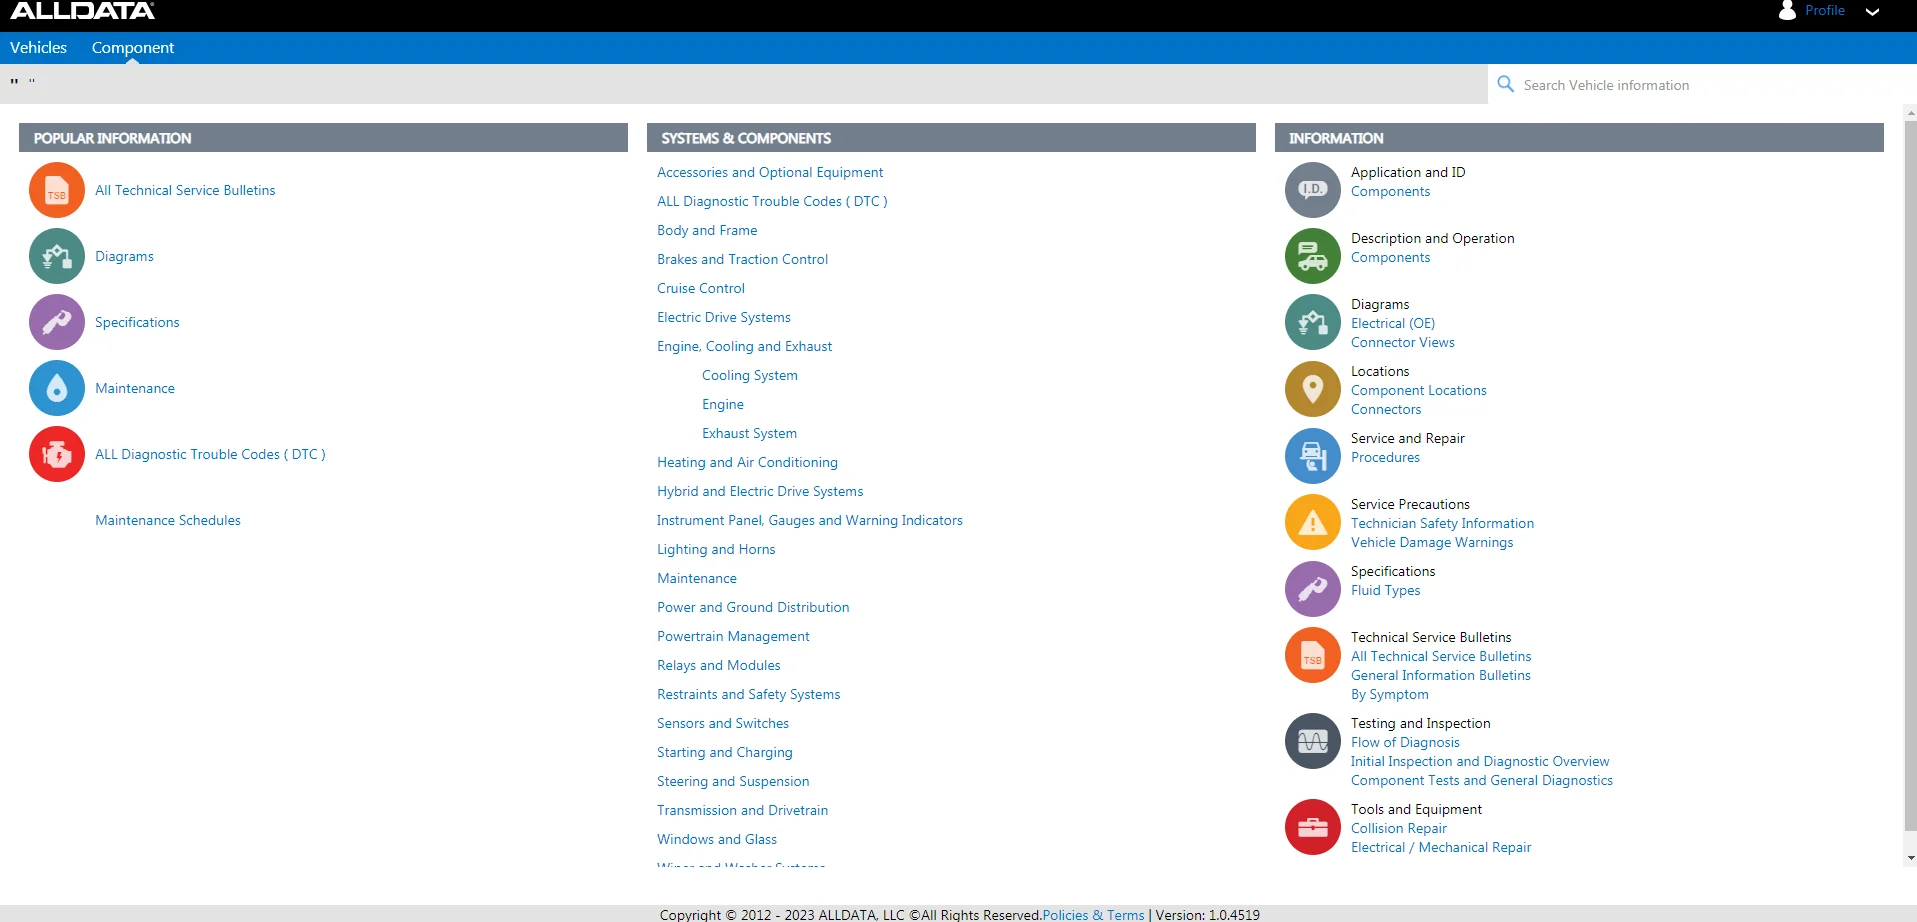The width and height of the screenshot is (1917, 922).
Task: Click the orange TSB icon in Popular Information
Action: coord(57,190)
